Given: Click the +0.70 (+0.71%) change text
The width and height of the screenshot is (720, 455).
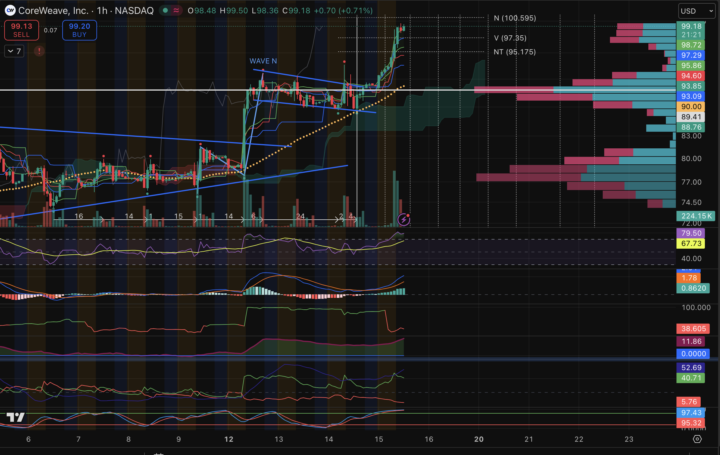Looking at the screenshot, I should pos(343,10).
